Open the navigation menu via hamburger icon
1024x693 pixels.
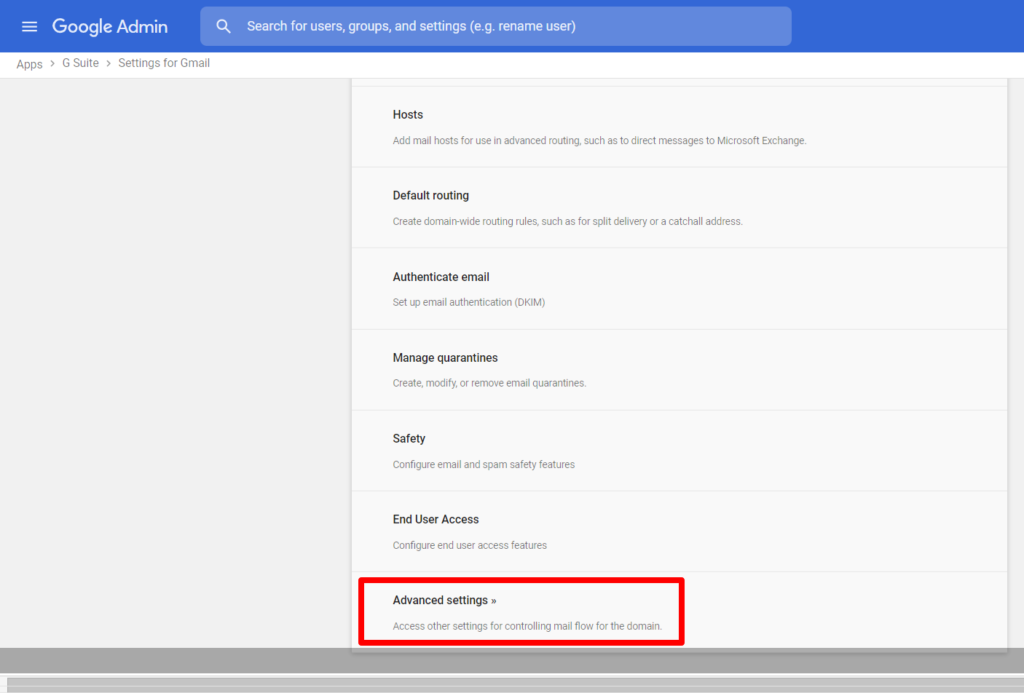click(29, 26)
